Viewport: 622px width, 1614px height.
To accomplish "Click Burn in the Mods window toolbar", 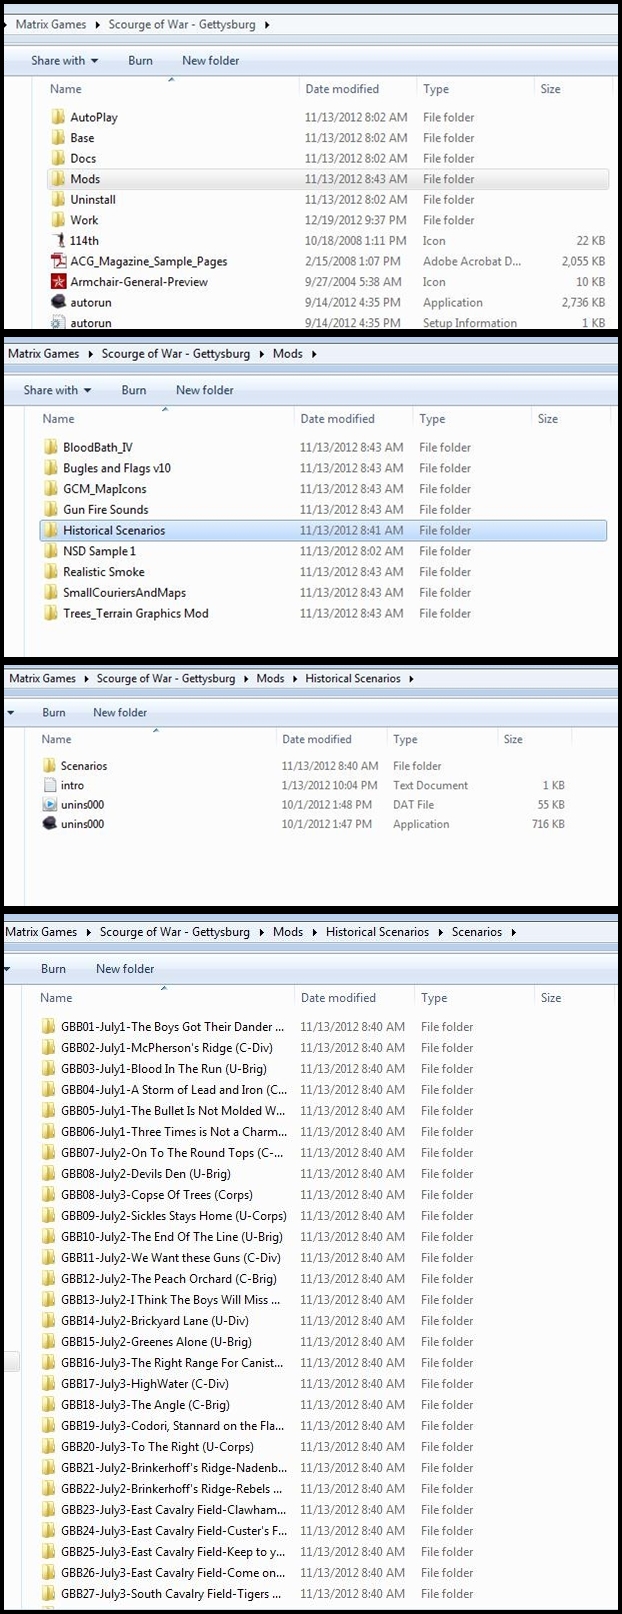I will (x=134, y=390).
